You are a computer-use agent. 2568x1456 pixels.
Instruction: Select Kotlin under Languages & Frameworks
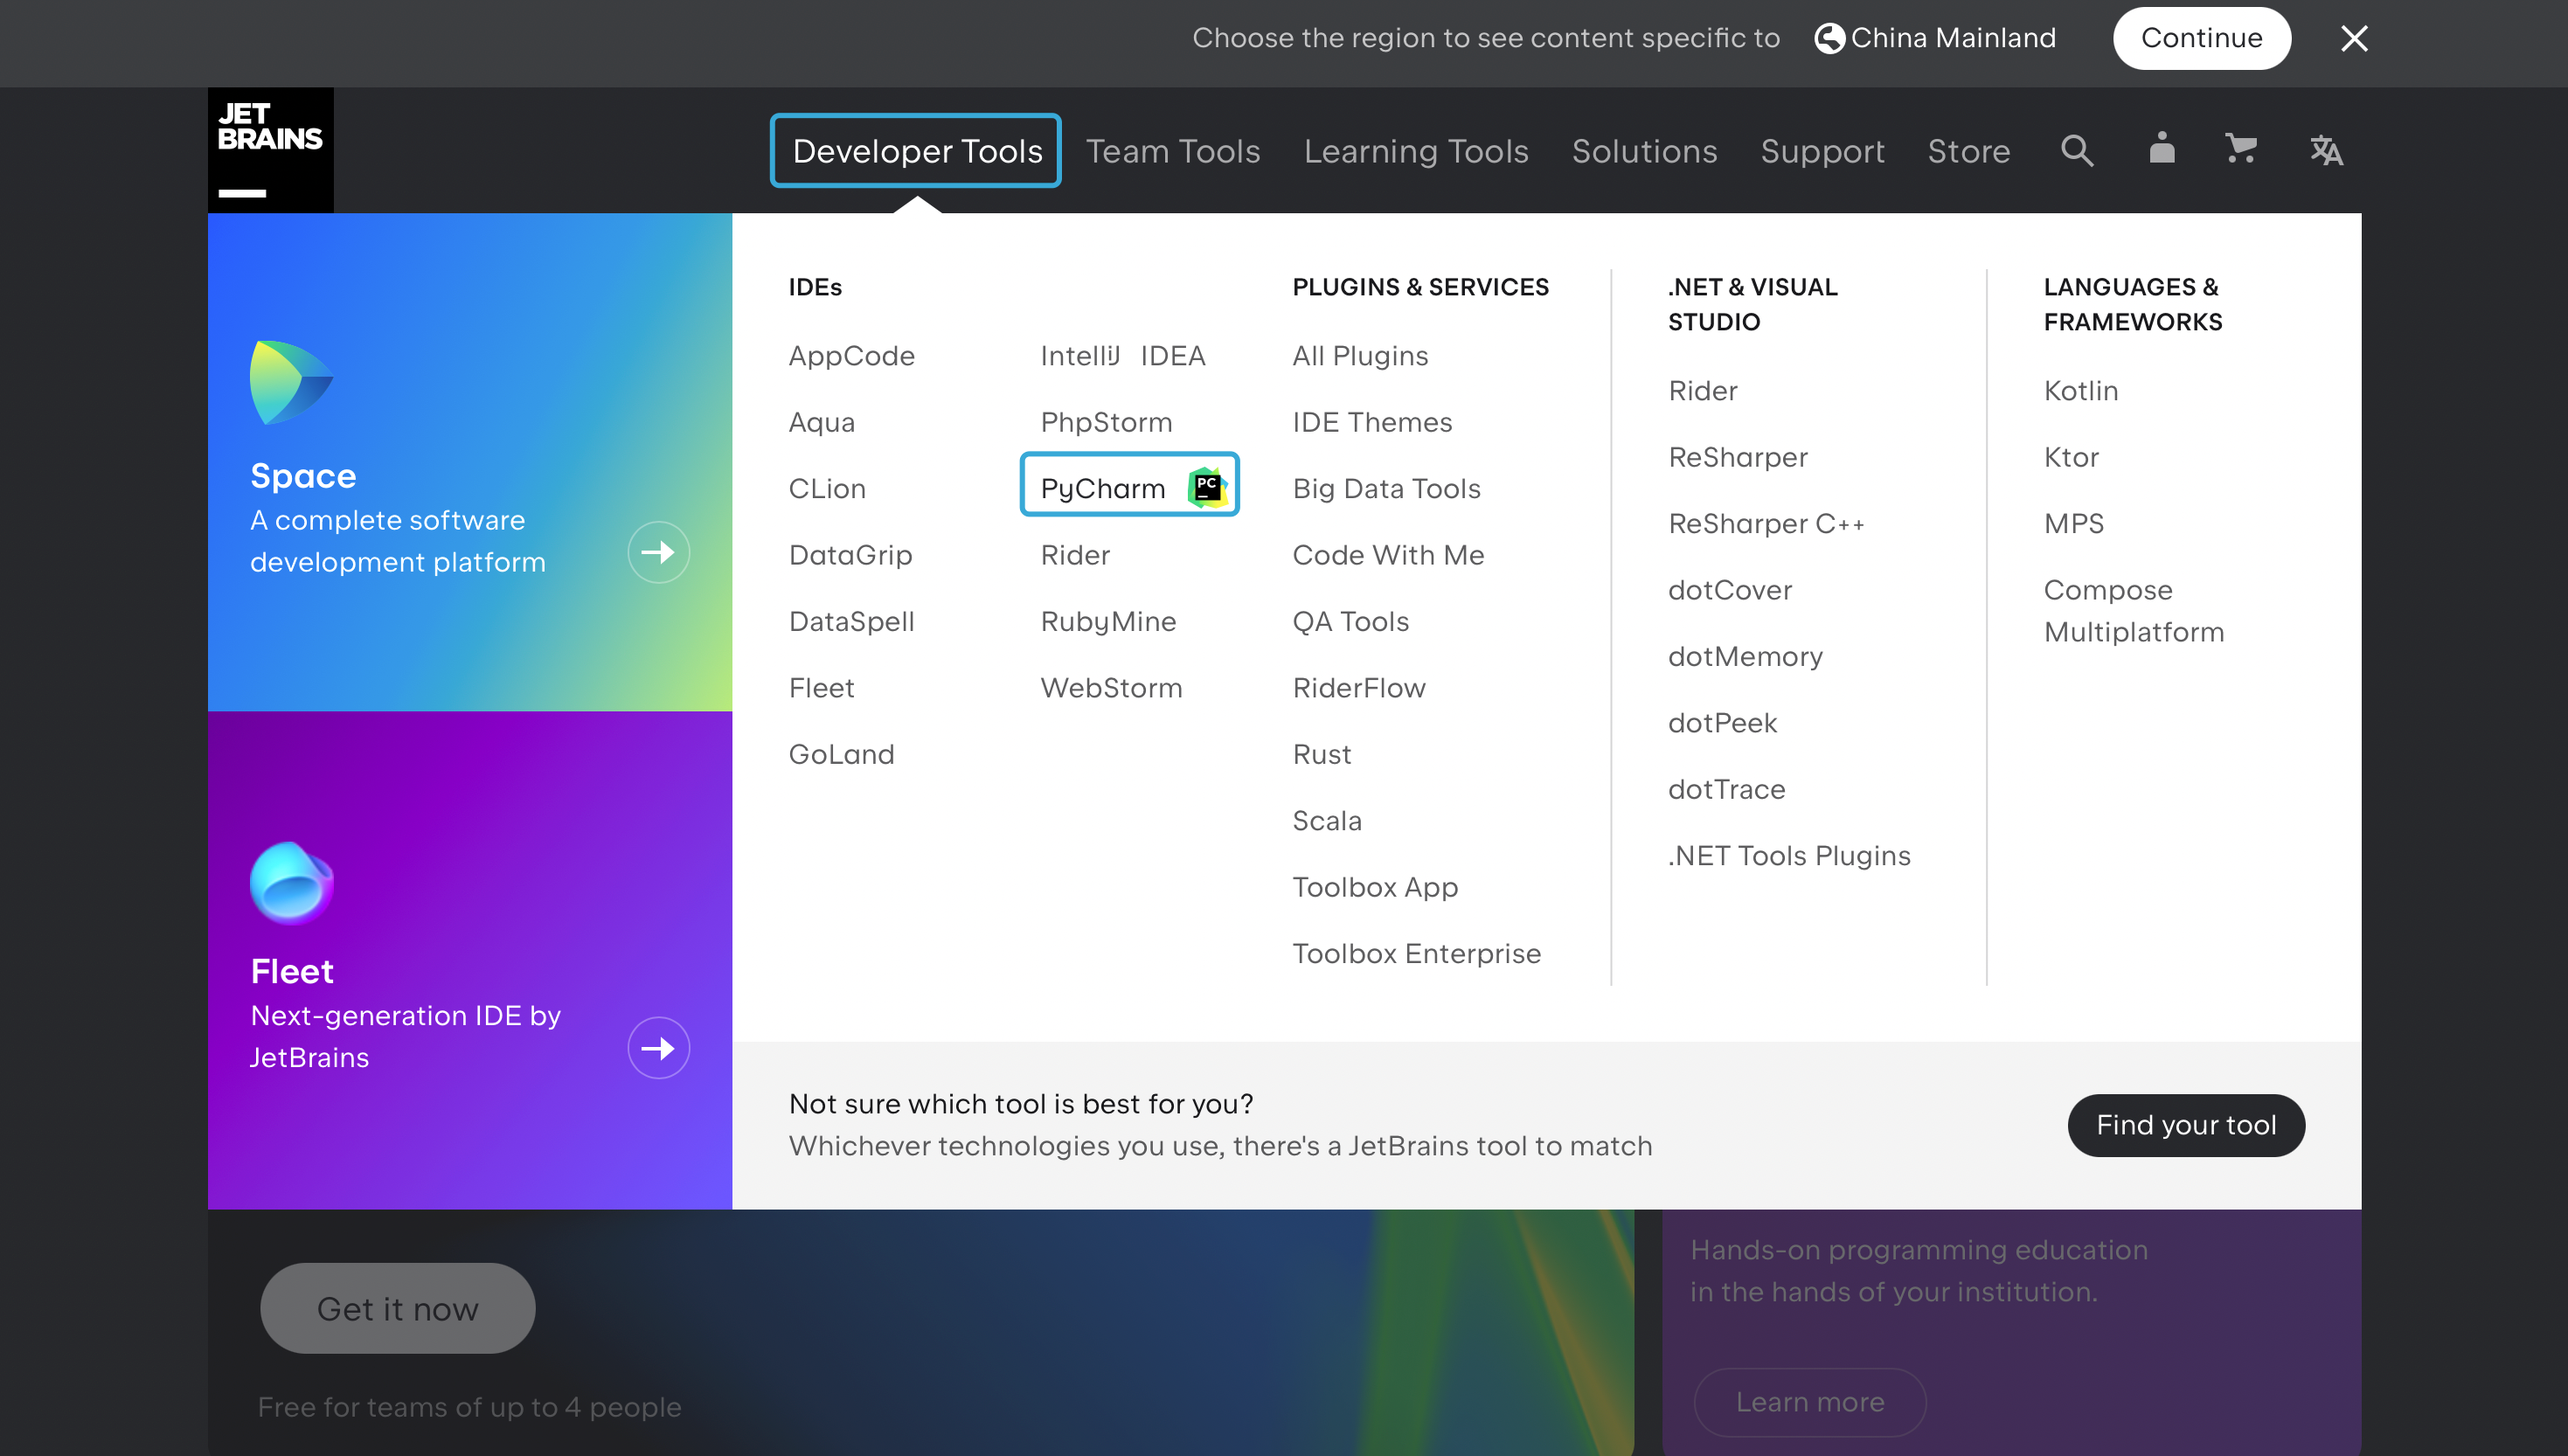pyautogui.click(x=2080, y=391)
